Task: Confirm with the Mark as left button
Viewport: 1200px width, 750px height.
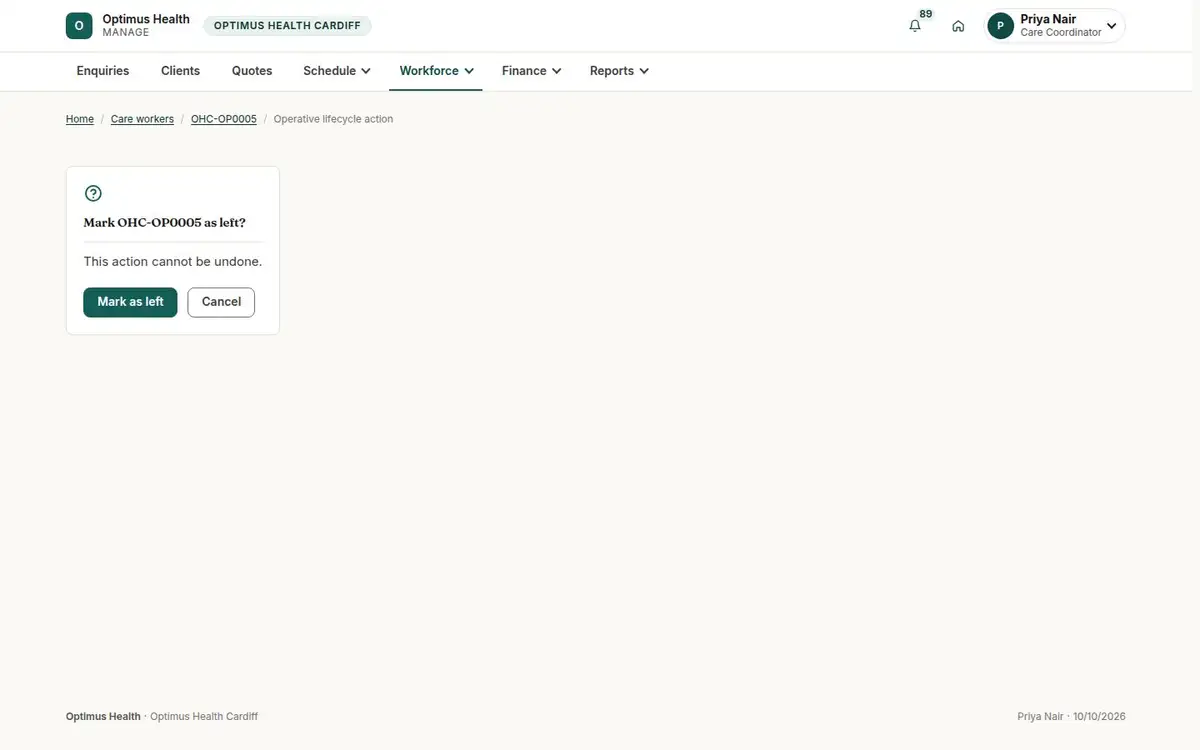Action: pyautogui.click(x=130, y=302)
